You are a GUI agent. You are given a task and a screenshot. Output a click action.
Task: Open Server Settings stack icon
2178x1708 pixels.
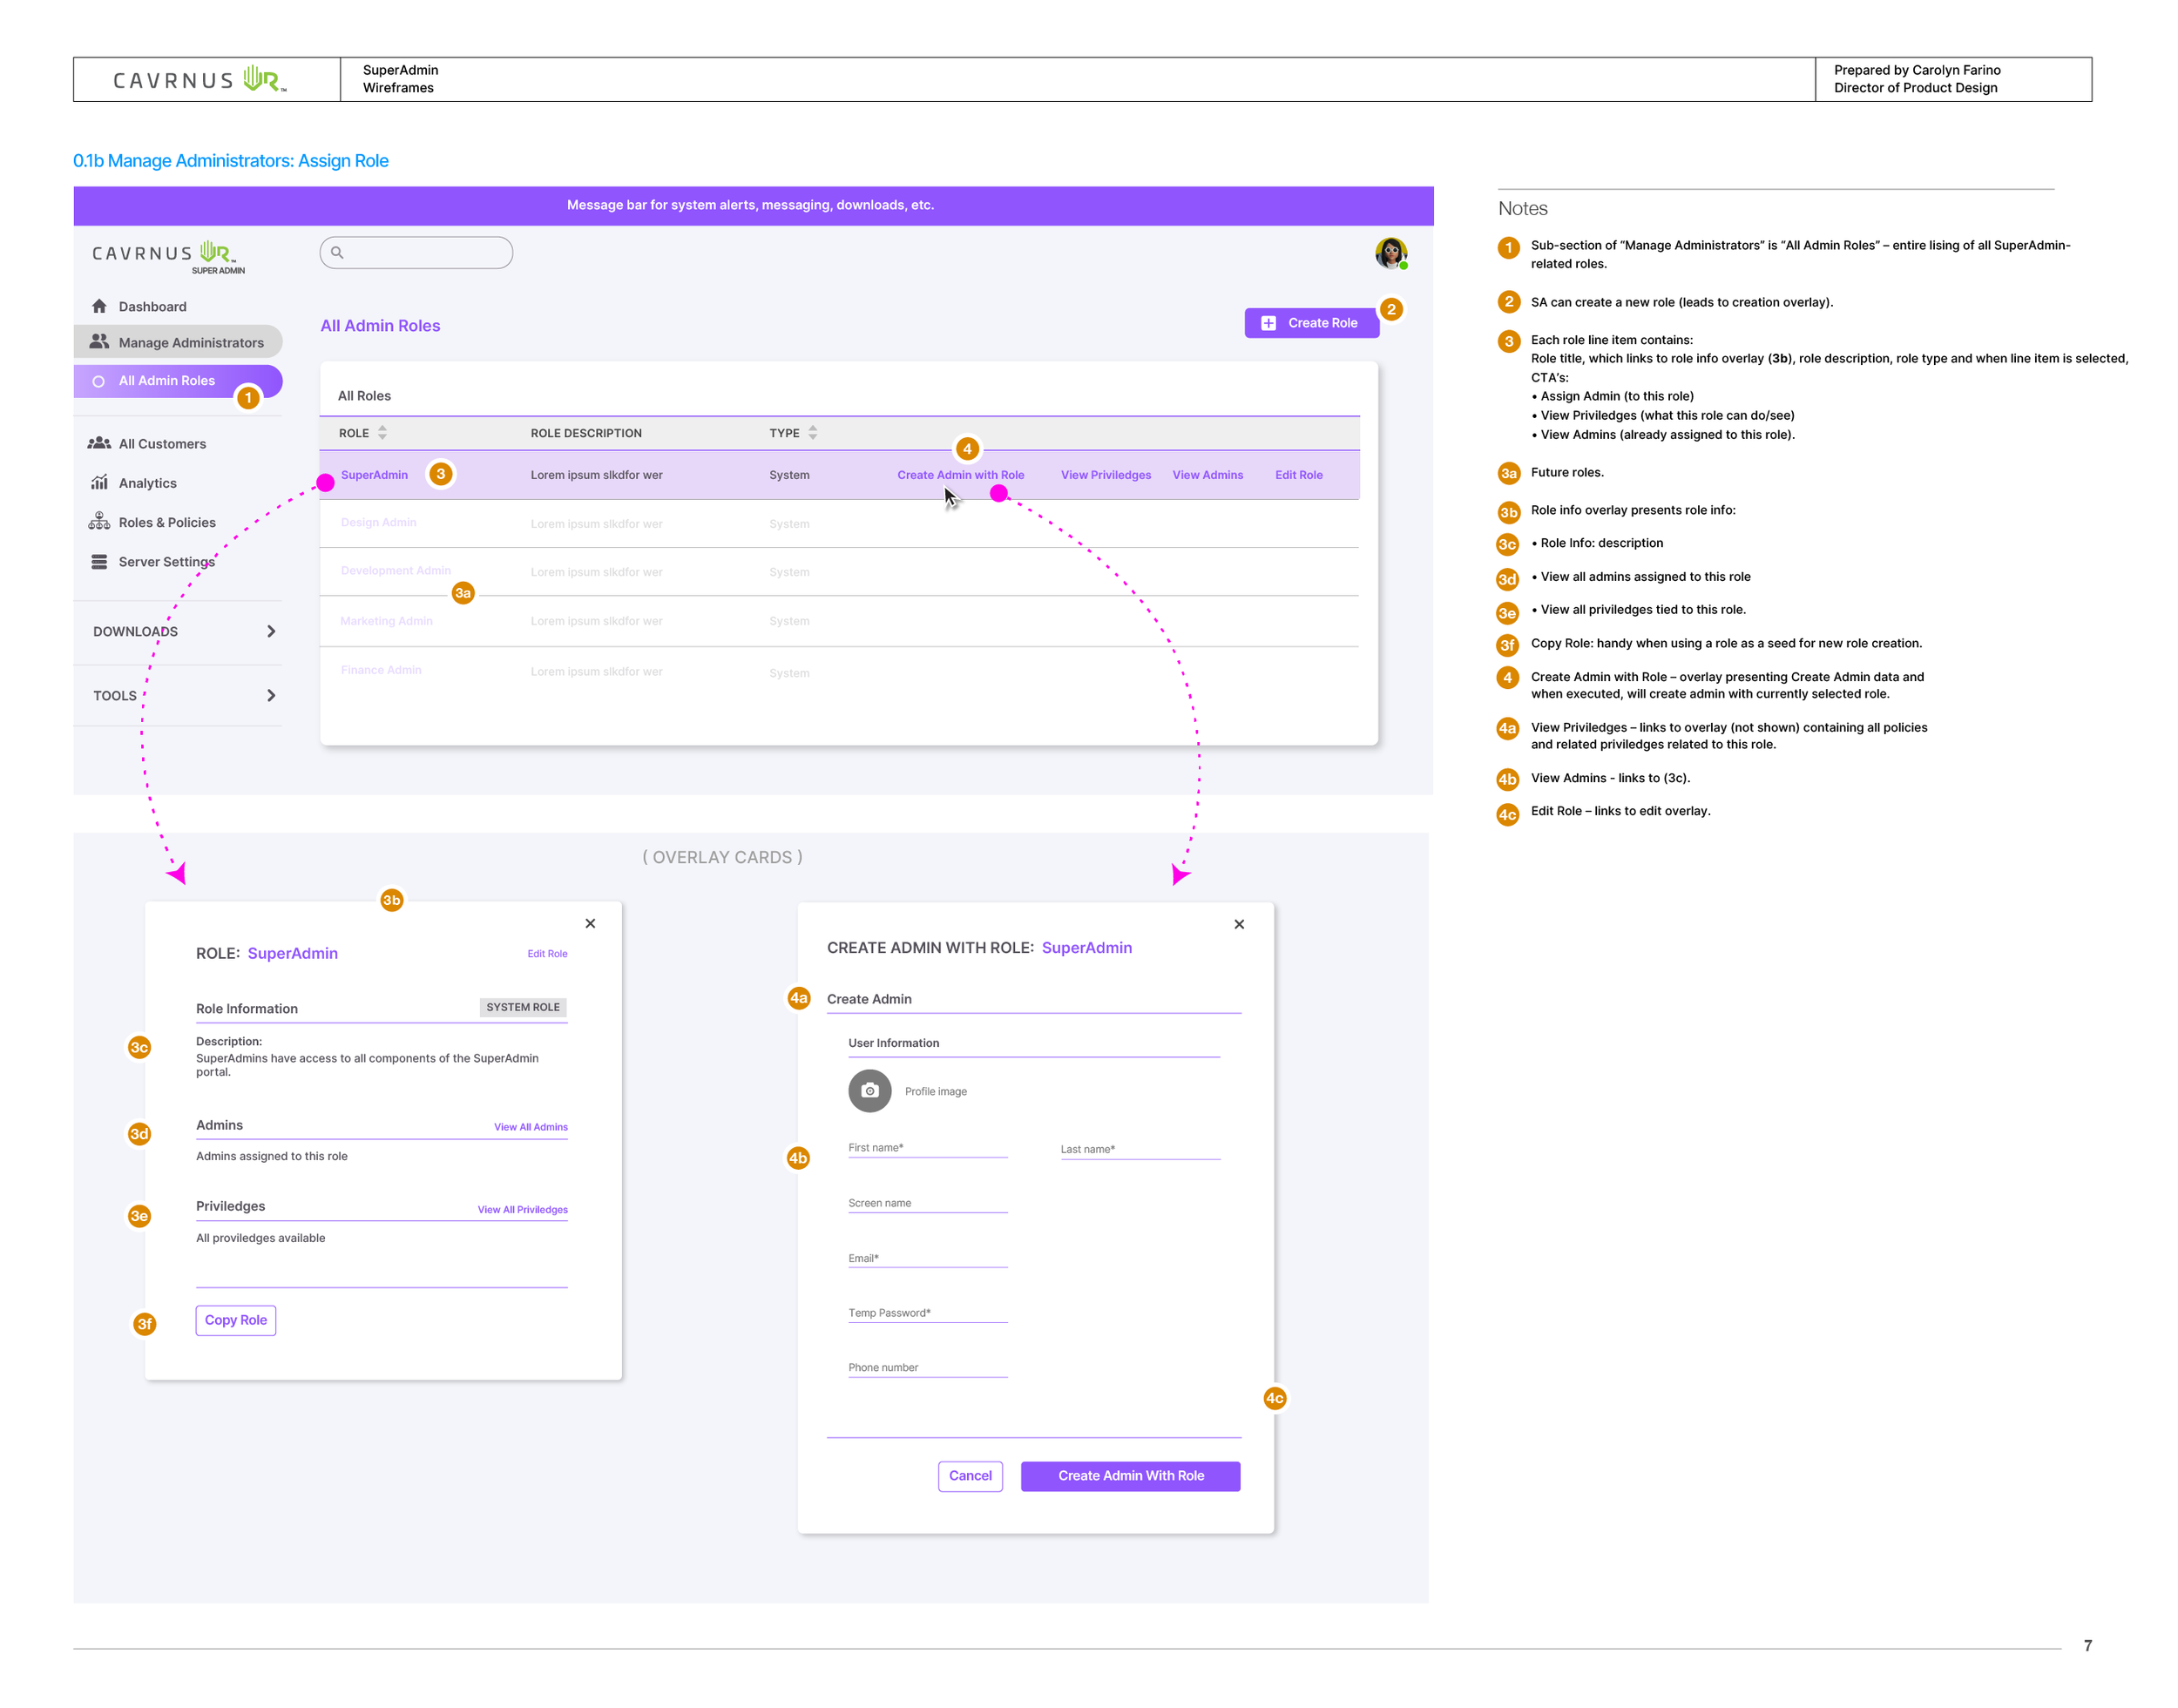point(99,562)
